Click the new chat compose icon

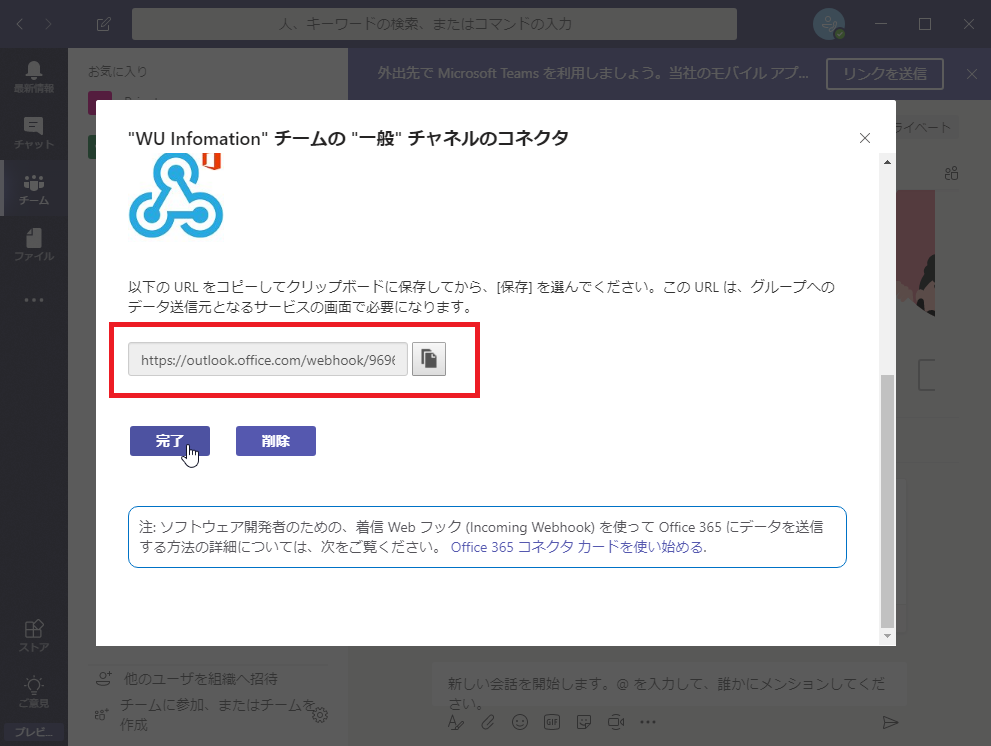pos(104,24)
